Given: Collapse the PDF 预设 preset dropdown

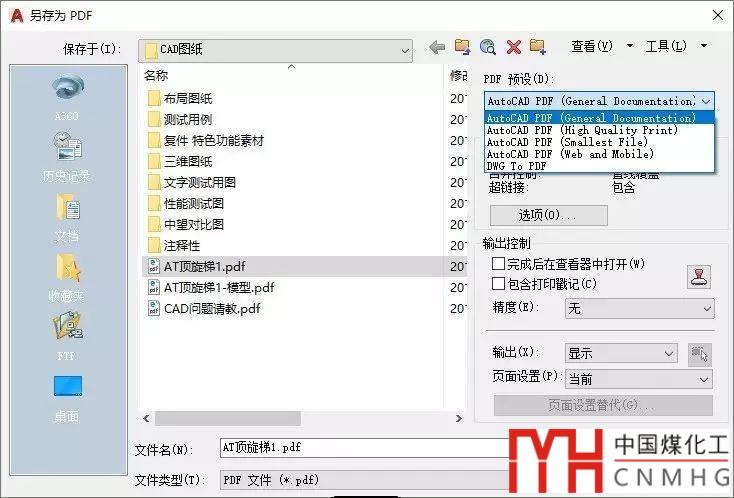Looking at the screenshot, I should pos(706,101).
